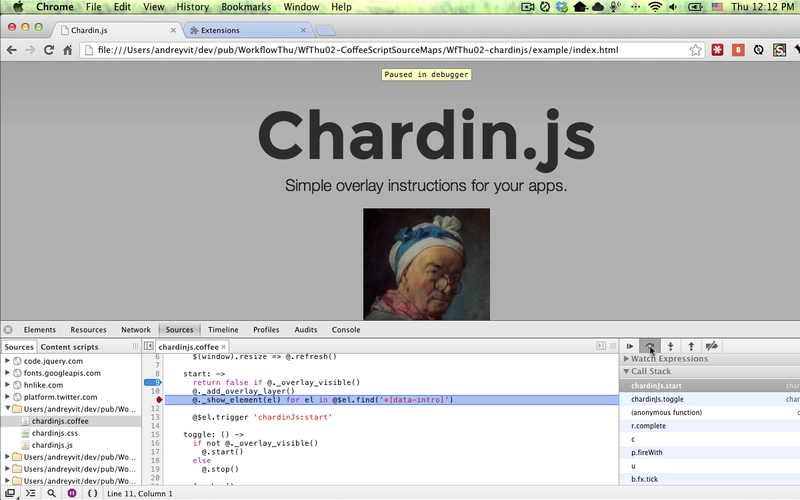Screen dimensions: 800x500
Task: Click the Chardin portrait image
Action: [x=427, y=264]
